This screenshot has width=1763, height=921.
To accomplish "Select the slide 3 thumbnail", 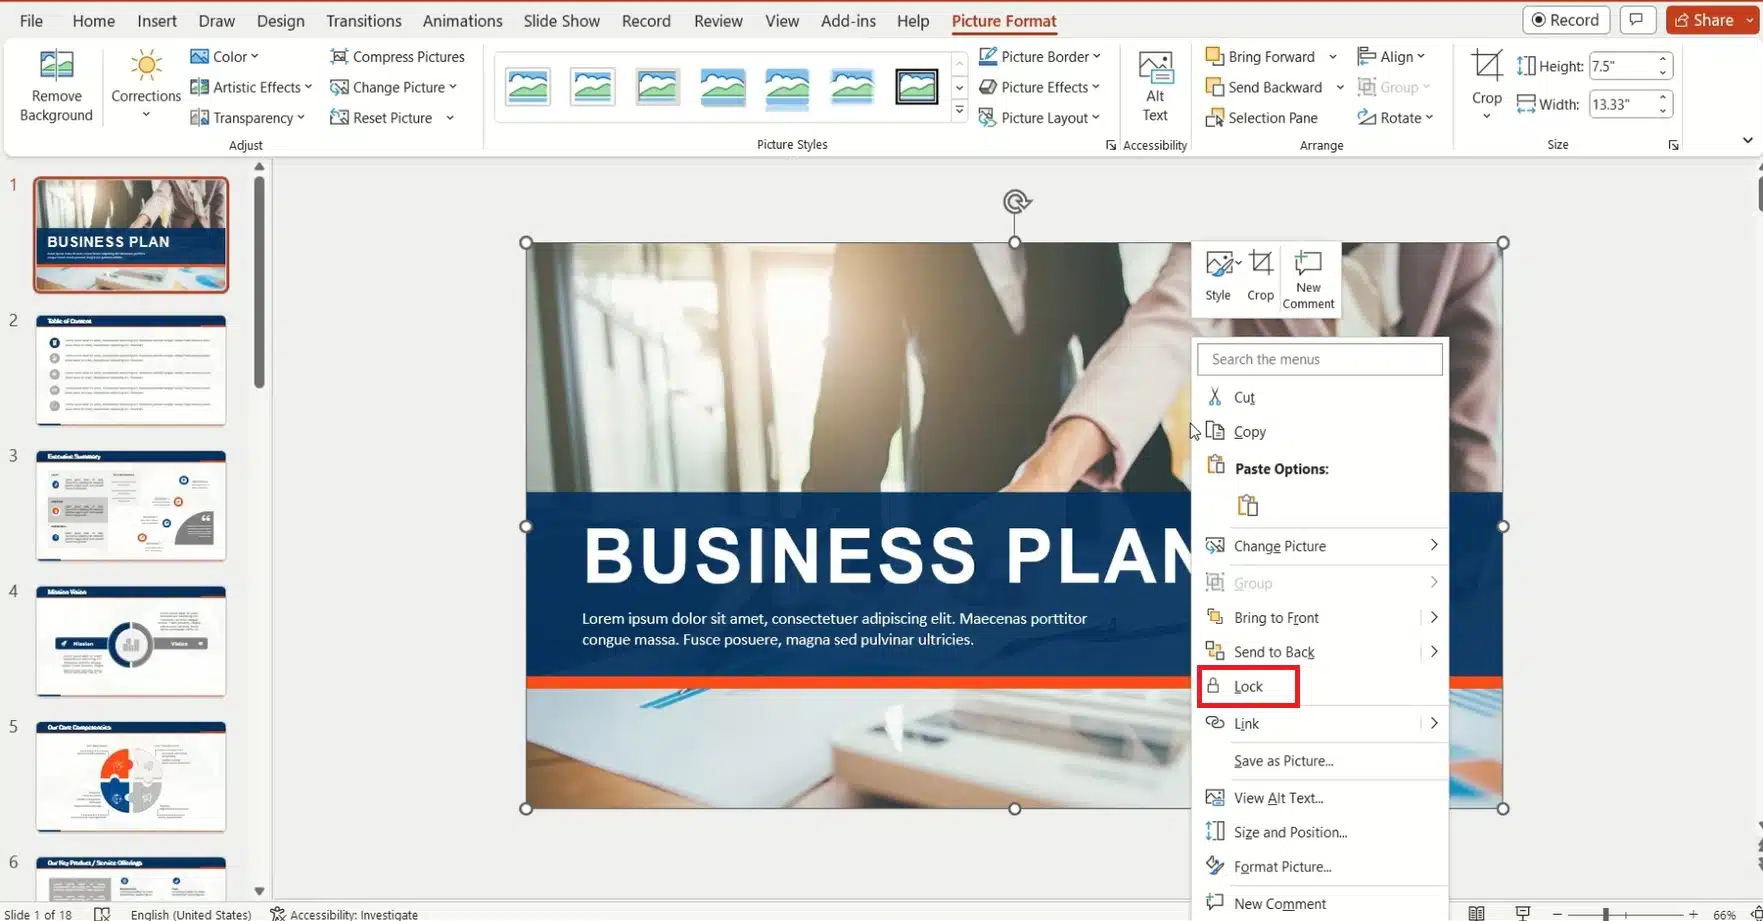I will tap(131, 505).
